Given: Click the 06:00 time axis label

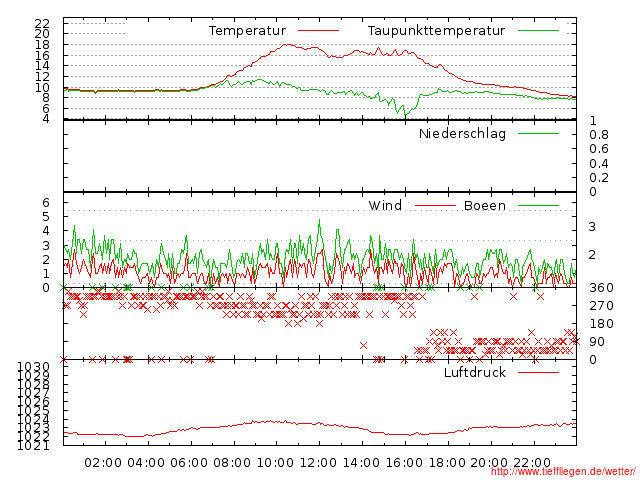Looking at the screenshot, I should coord(189,463).
